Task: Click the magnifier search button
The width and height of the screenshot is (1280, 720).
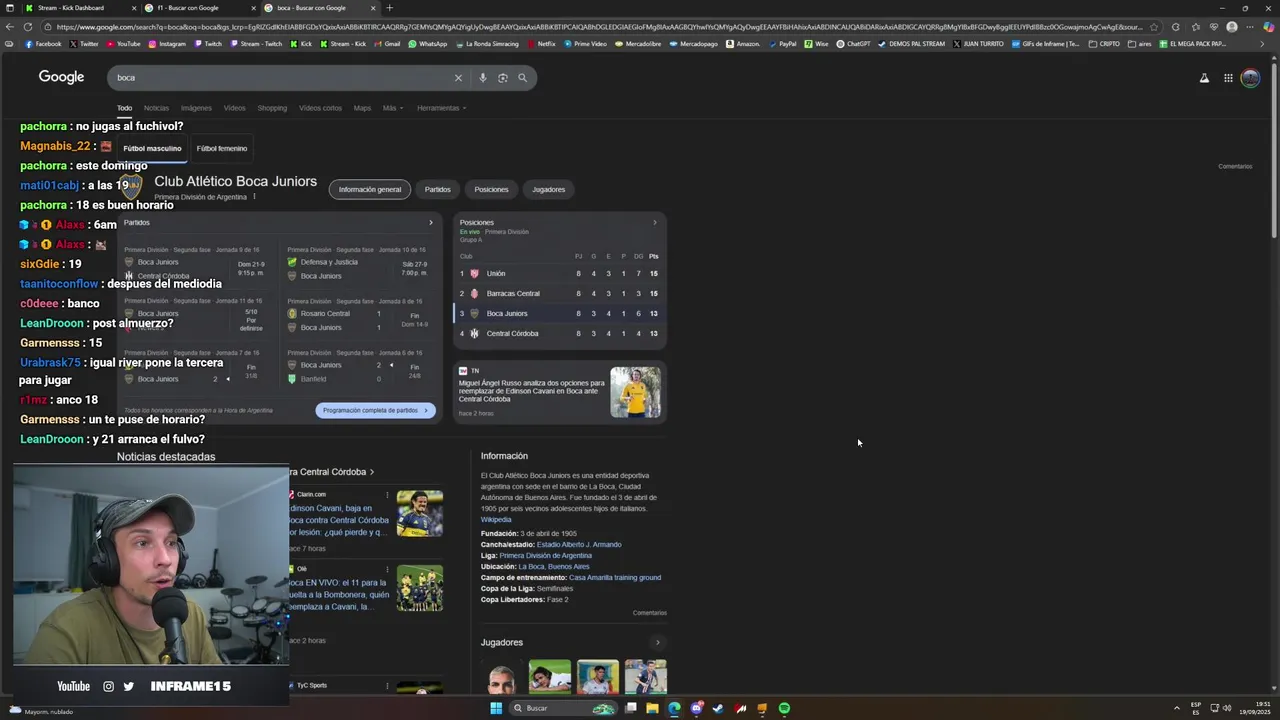Action: (x=522, y=78)
